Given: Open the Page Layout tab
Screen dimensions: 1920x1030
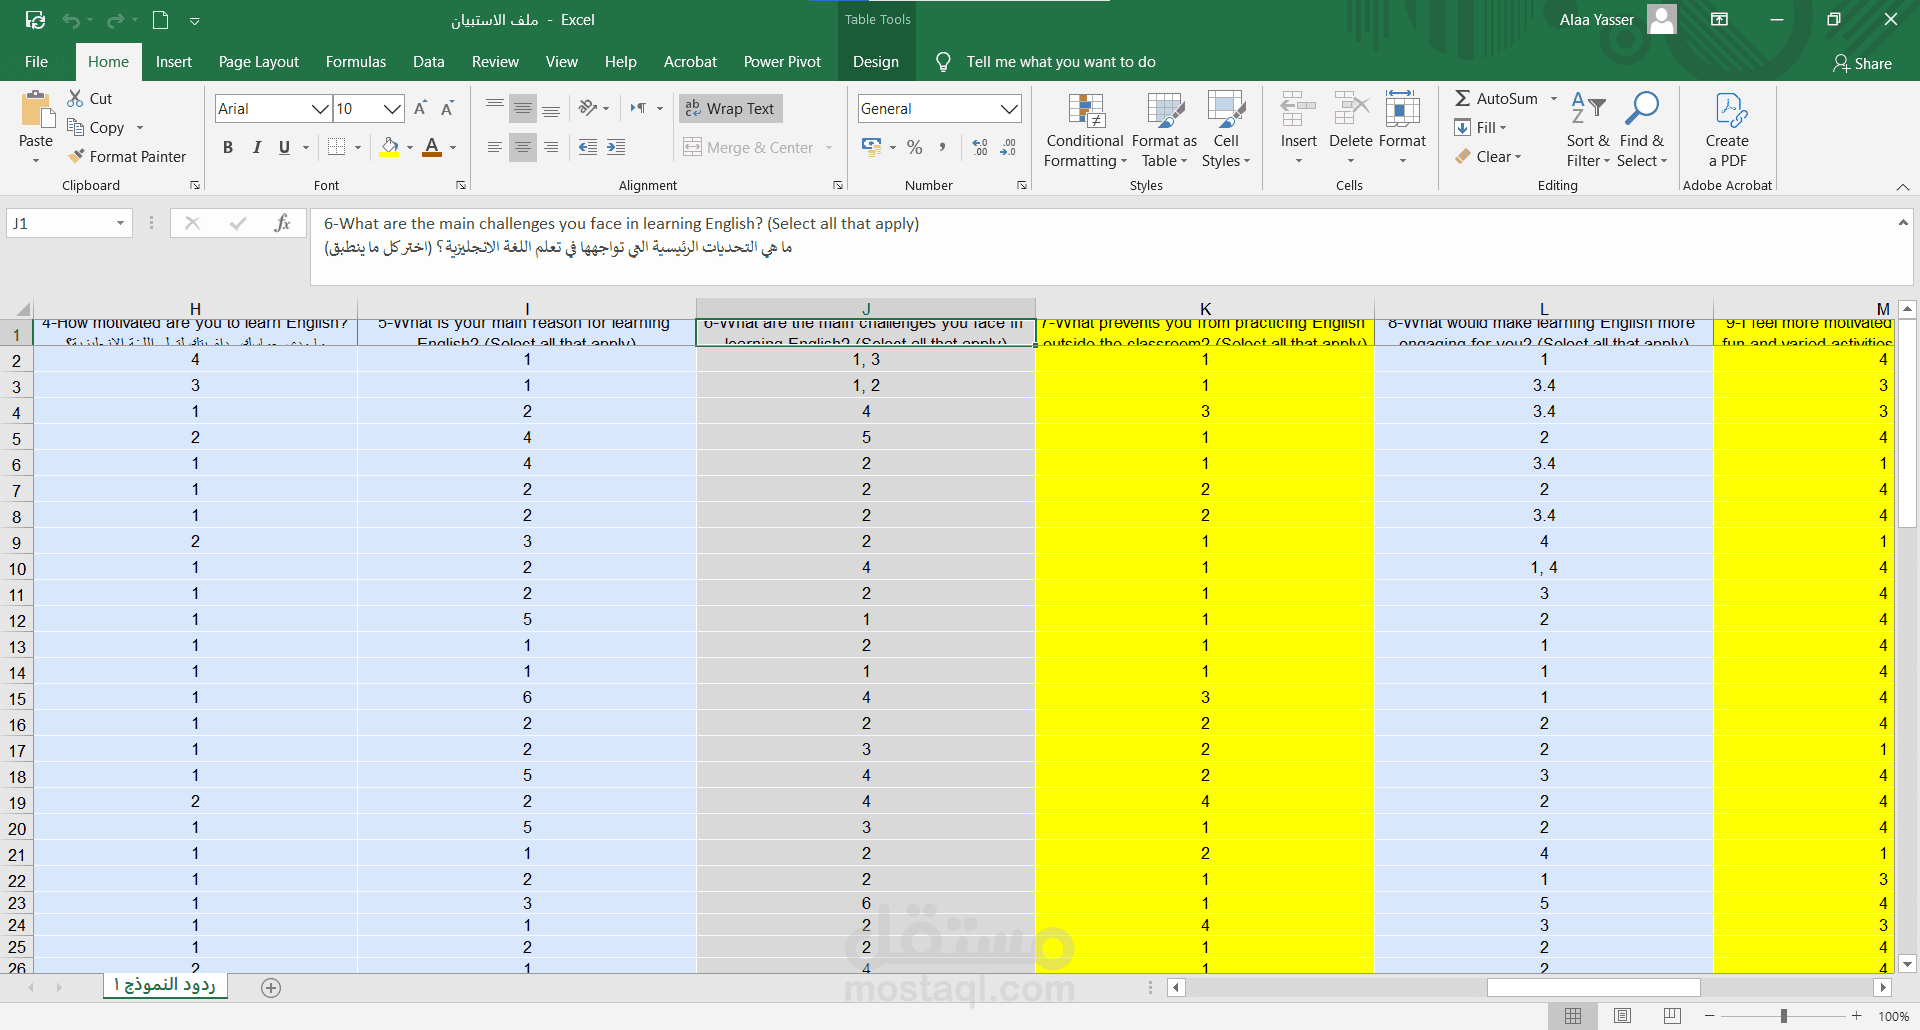Looking at the screenshot, I should click(258, 62).
